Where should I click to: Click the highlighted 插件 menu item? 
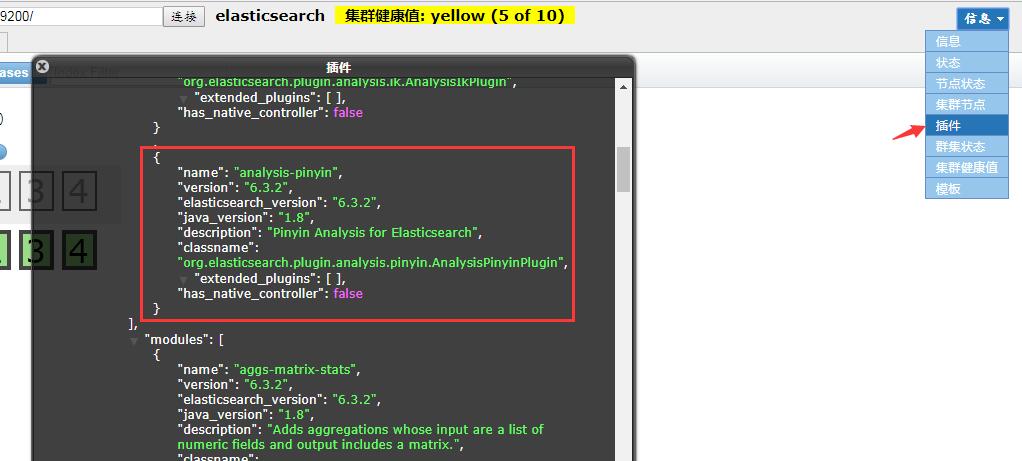coord(967,125)
